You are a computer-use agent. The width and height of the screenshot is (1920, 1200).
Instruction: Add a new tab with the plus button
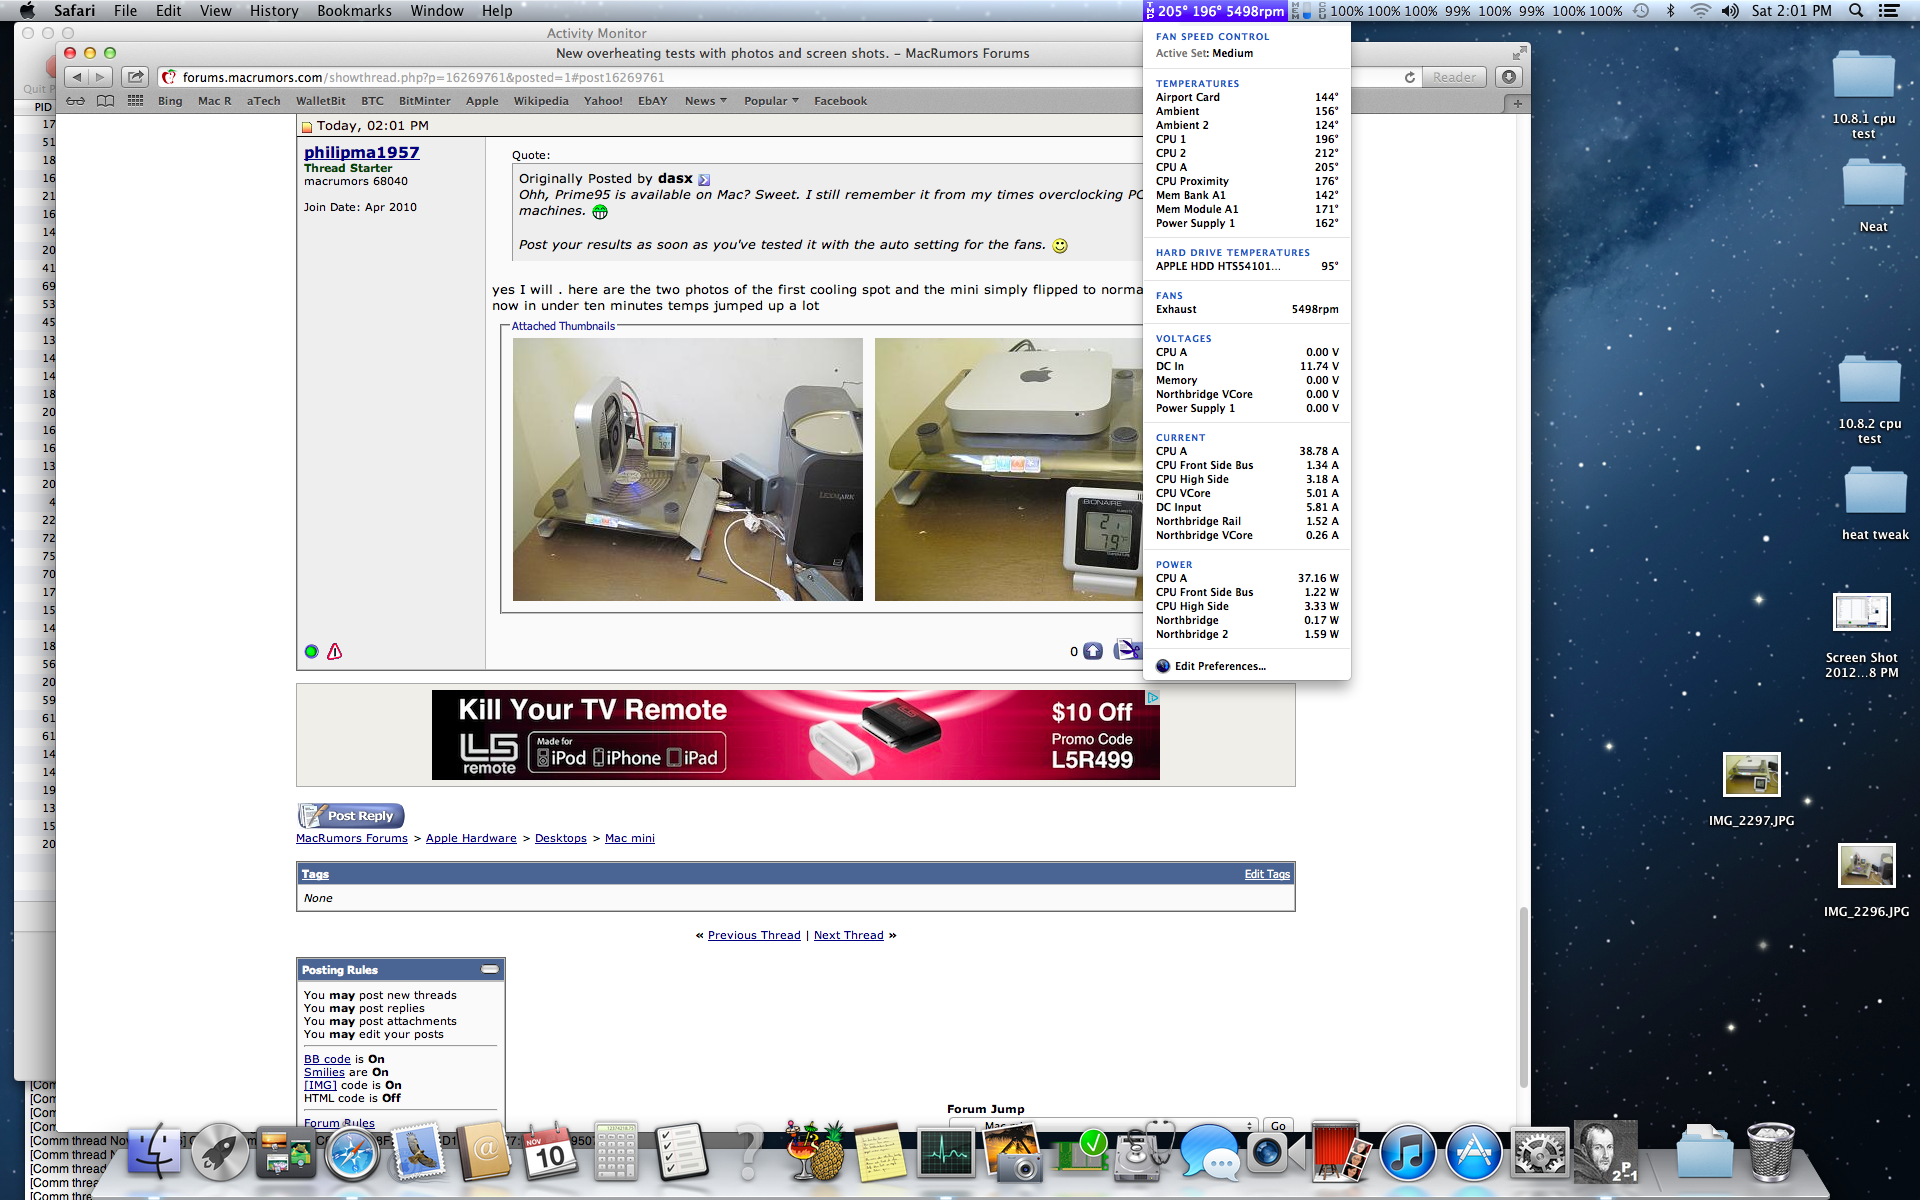[x=1517, y=102]
